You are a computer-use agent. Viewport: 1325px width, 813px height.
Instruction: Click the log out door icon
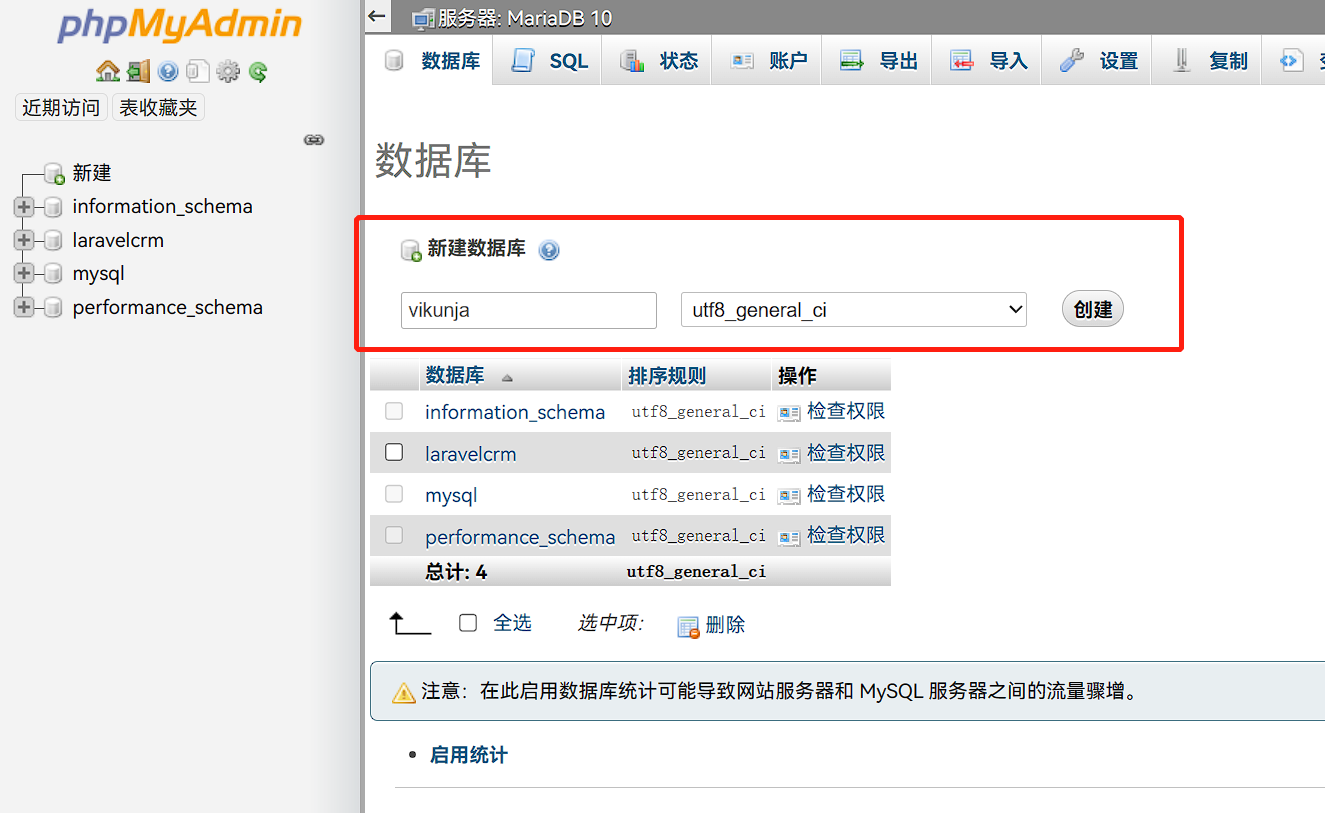click(x=138, y=71)
